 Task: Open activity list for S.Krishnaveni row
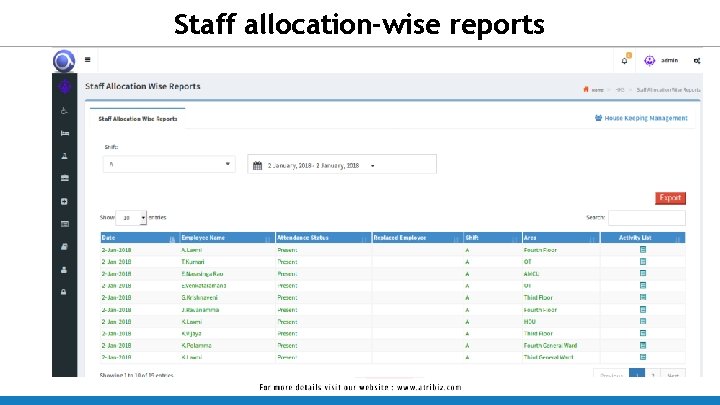643,297
